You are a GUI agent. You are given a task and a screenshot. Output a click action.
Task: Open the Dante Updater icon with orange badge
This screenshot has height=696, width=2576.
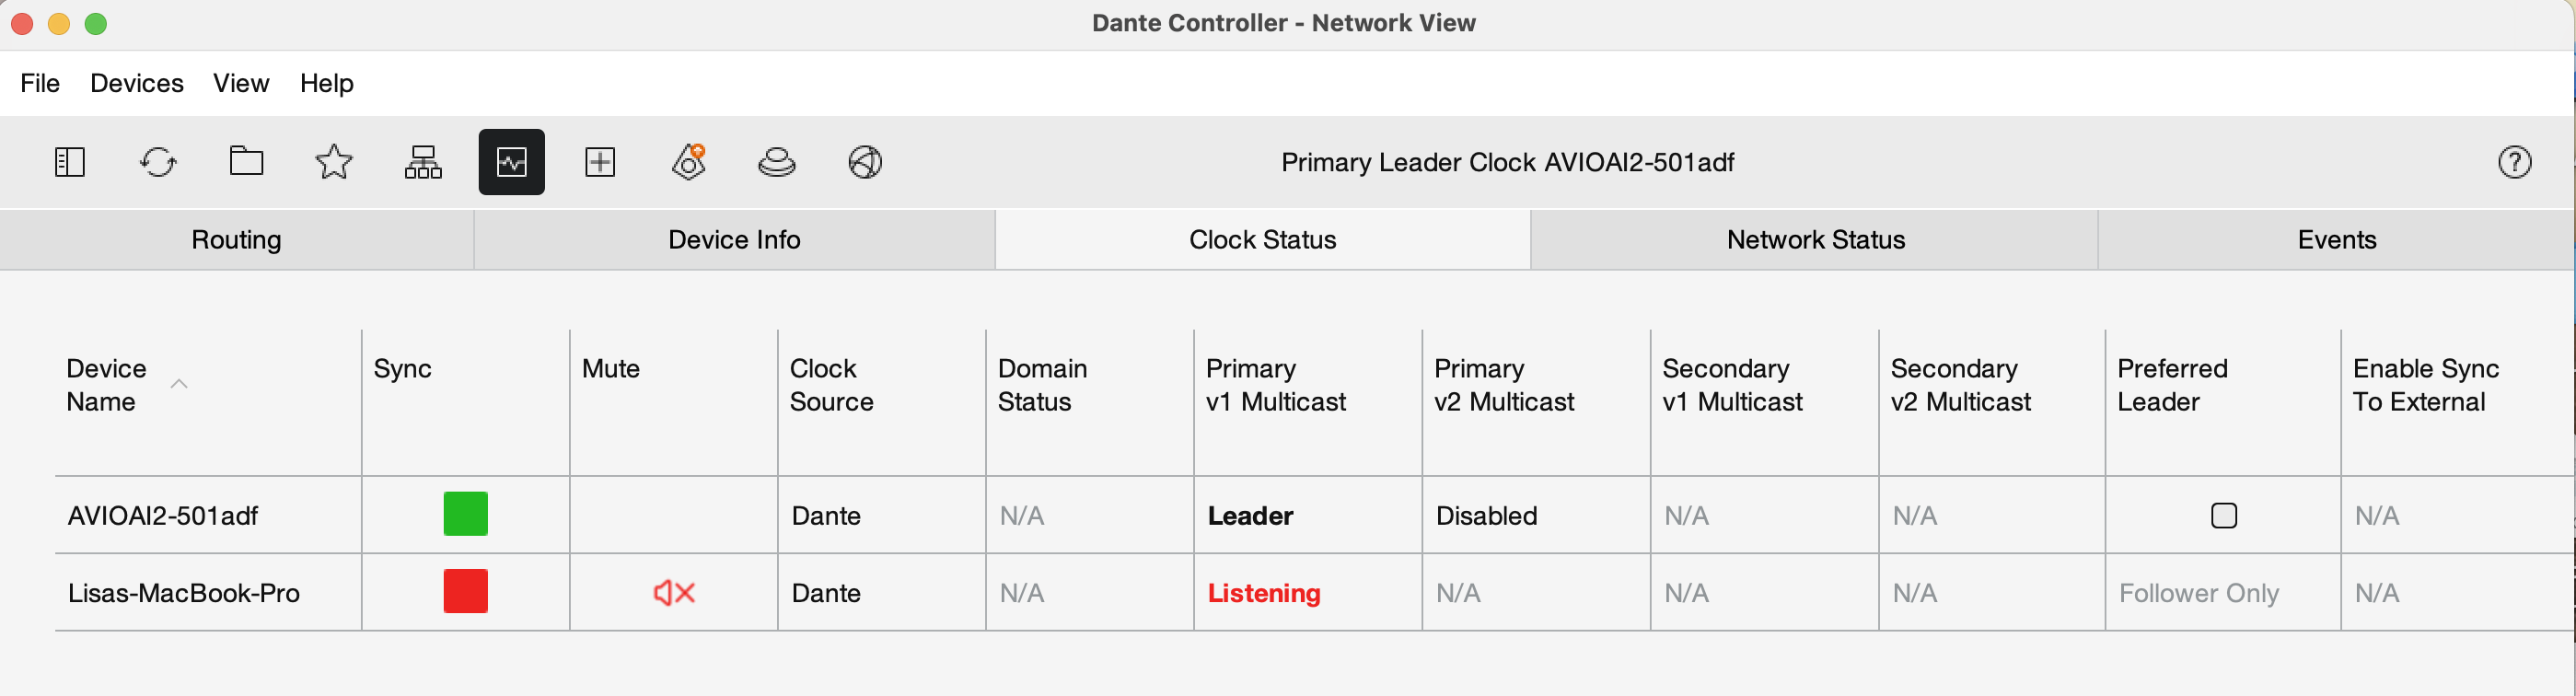[x=689, y=162]
